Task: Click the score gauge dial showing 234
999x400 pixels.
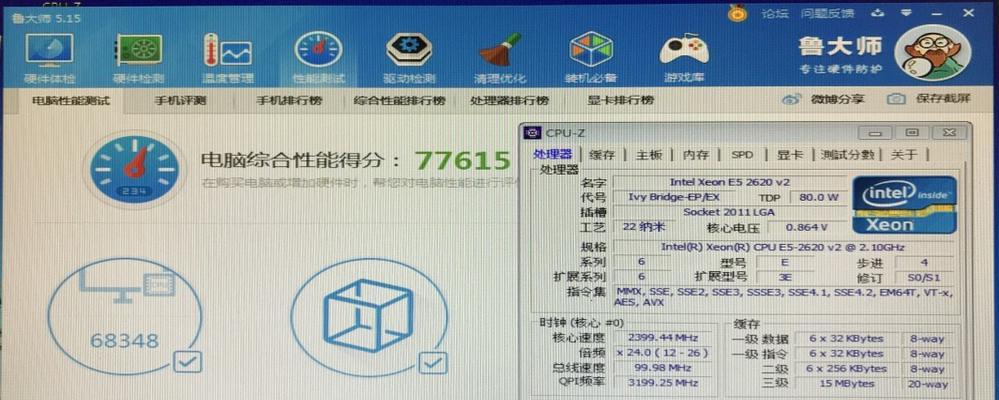Action: click(133, 169)
